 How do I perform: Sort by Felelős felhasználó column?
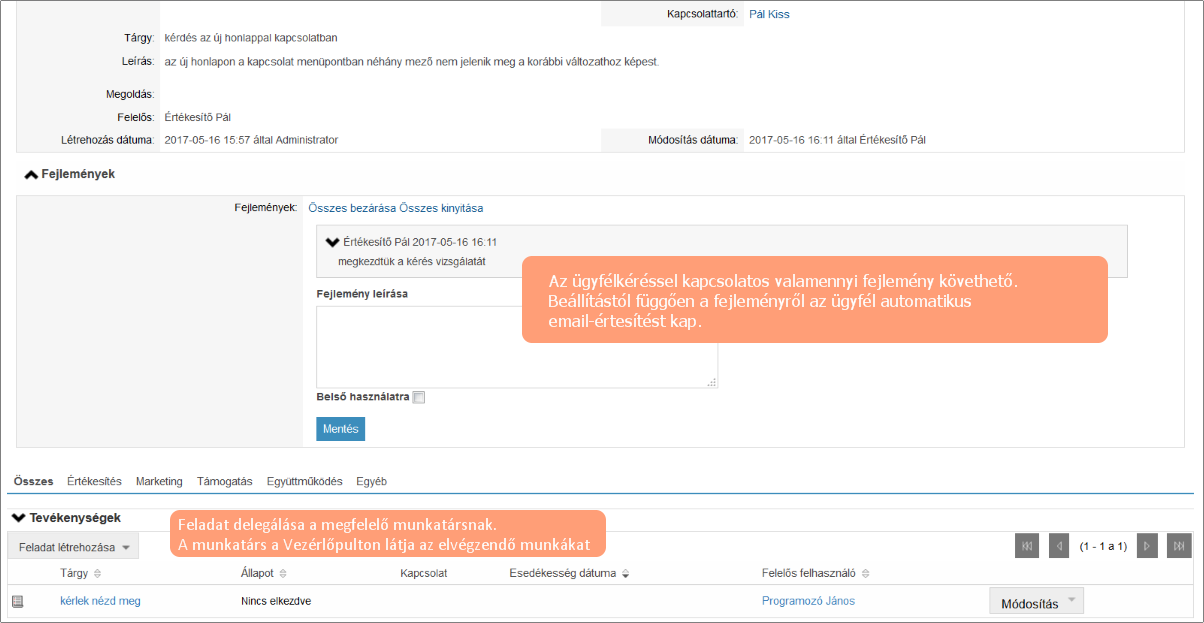point(864,574)
